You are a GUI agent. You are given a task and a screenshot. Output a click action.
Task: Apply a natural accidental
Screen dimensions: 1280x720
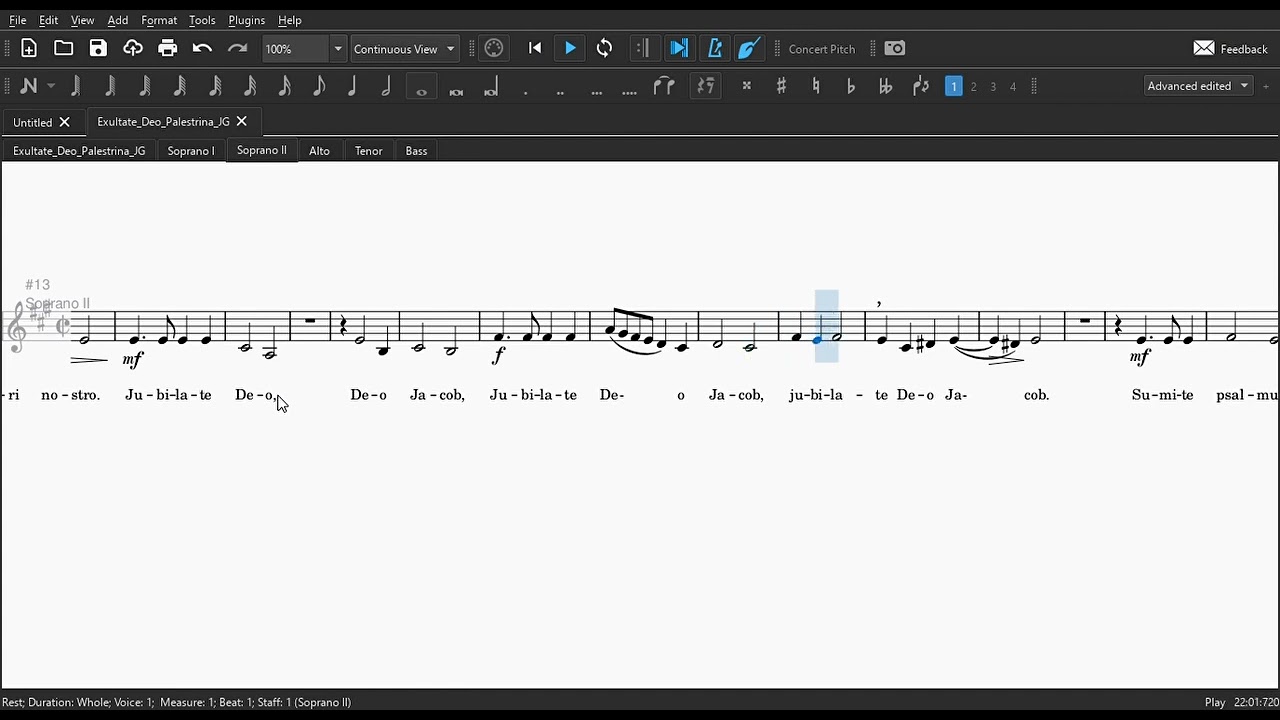coord(816,86)
